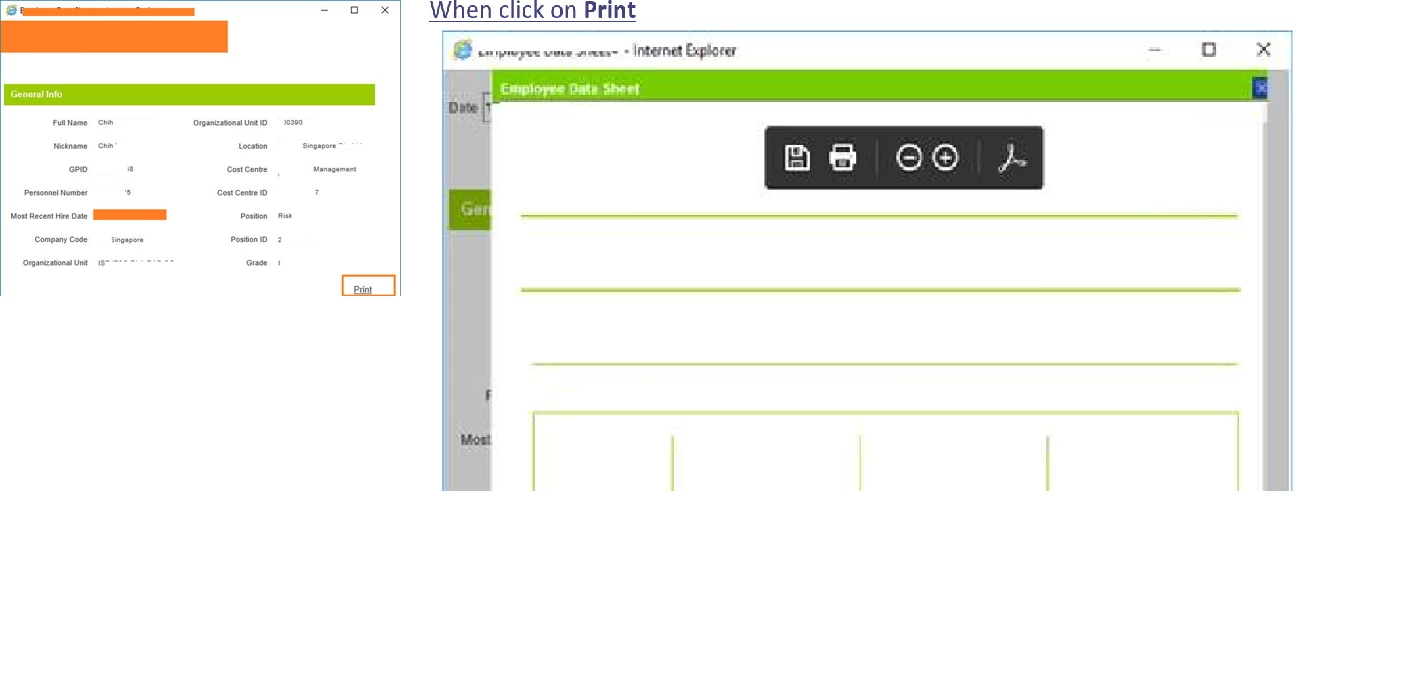Click the Singapore value in the Location row

click(320, 146)
